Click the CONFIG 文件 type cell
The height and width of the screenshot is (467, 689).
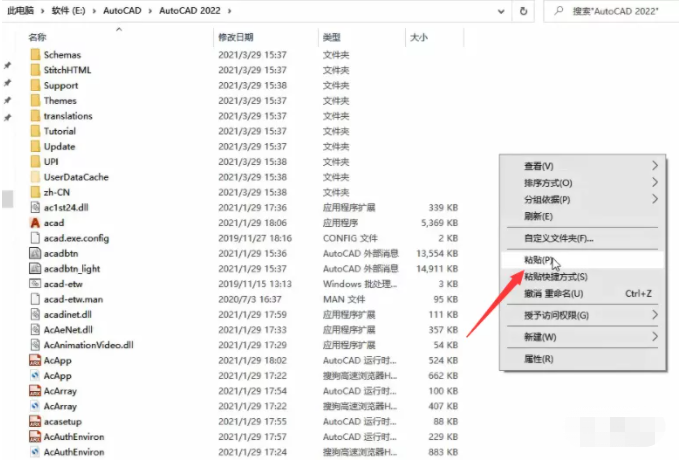[350, 239]
